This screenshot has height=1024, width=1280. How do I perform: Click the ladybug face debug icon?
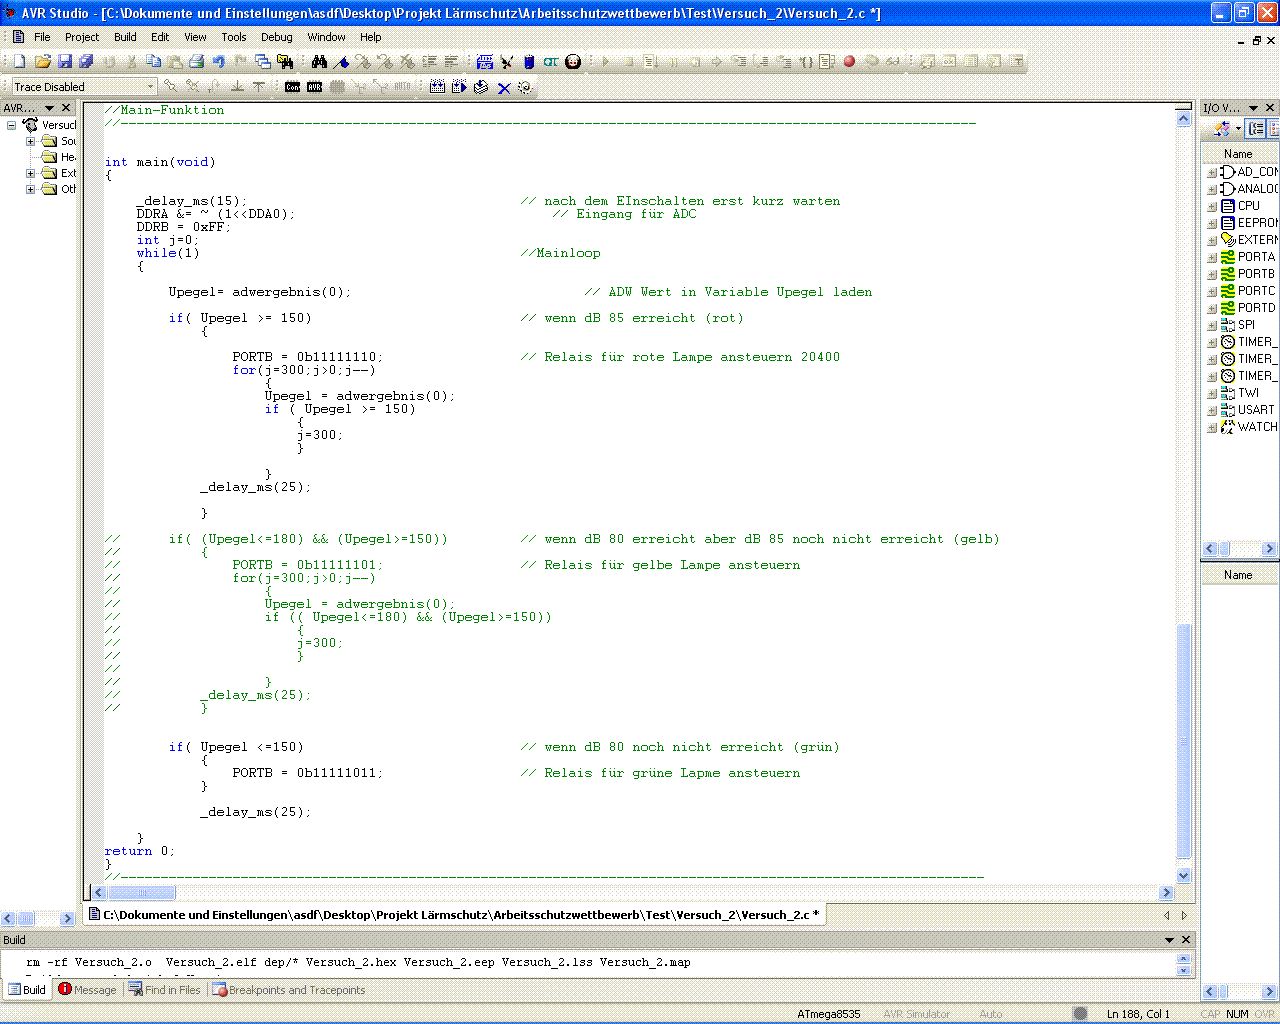point(573,62)
